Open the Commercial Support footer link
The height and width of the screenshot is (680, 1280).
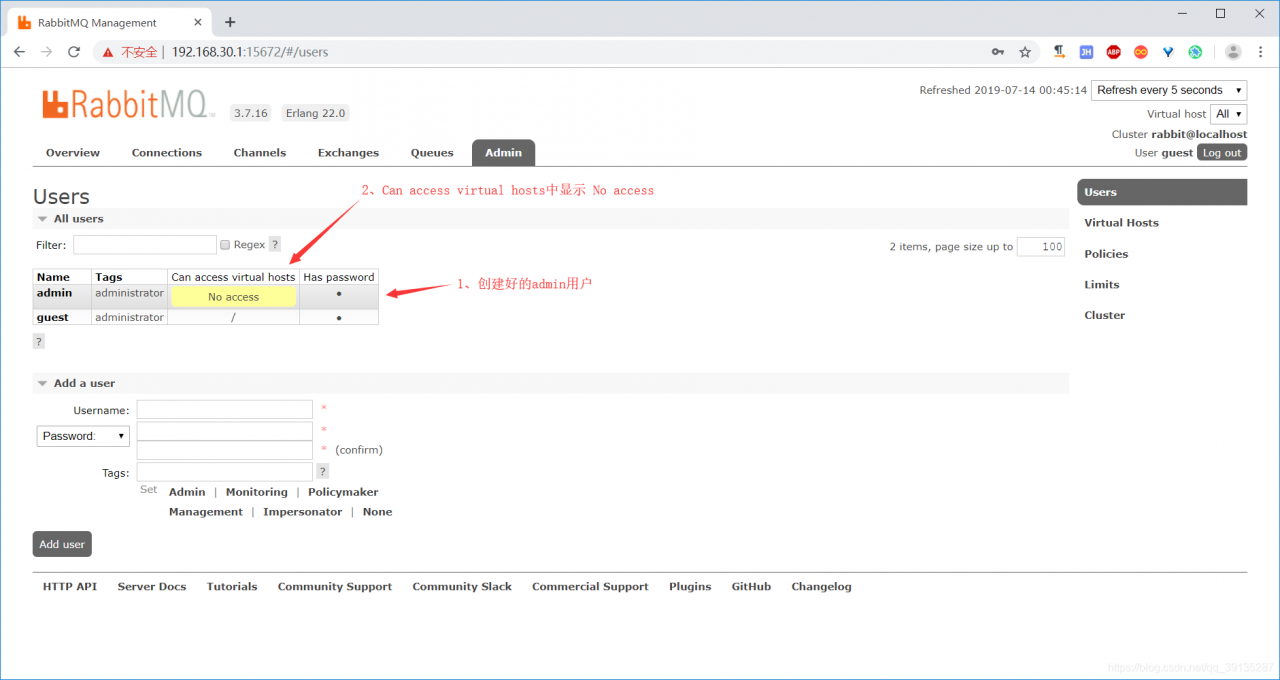[590, 587]
